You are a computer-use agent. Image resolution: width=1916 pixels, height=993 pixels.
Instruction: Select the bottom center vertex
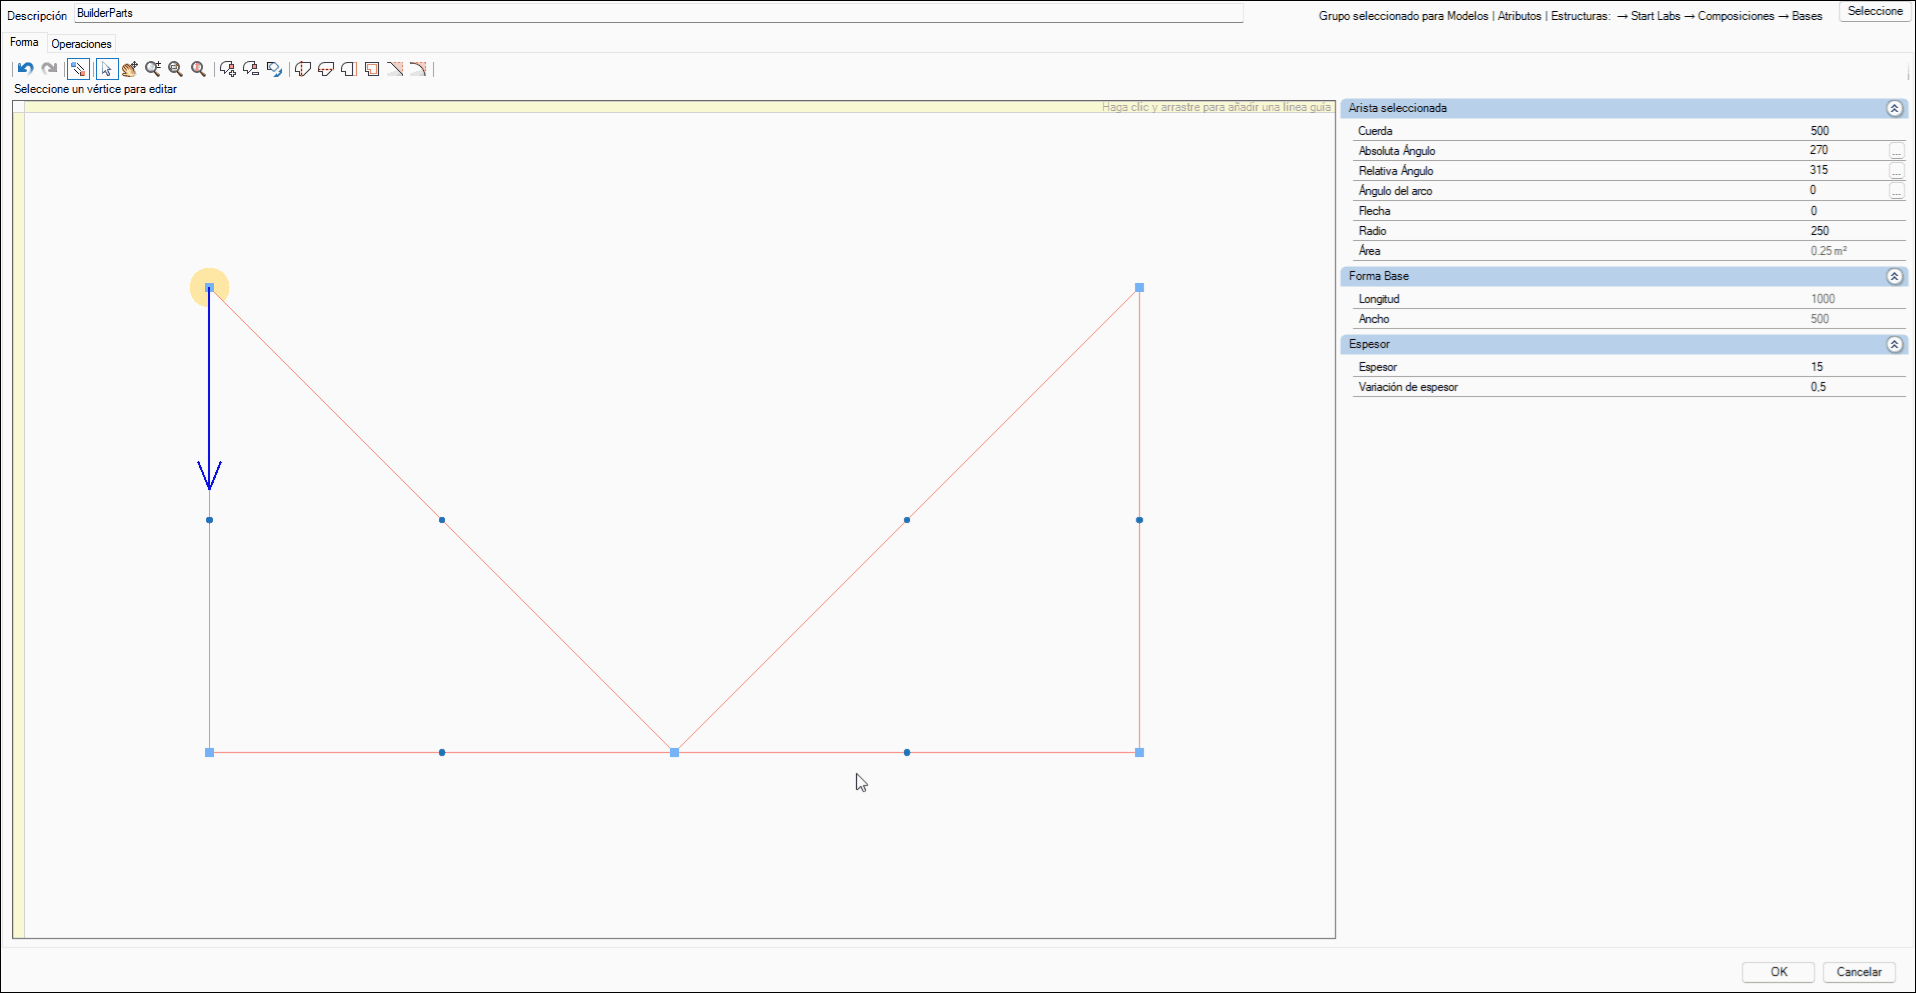click(674, 752)
